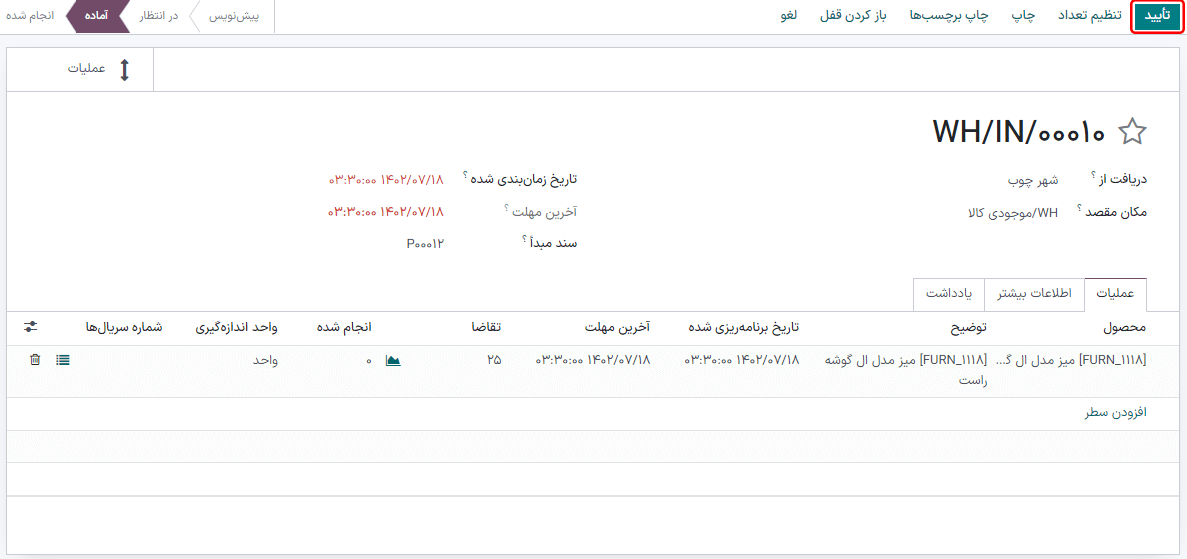Delete the FURN_1118 line with trash icon
This screenshot has width=1187, height=559.
[x=35, y=360]
